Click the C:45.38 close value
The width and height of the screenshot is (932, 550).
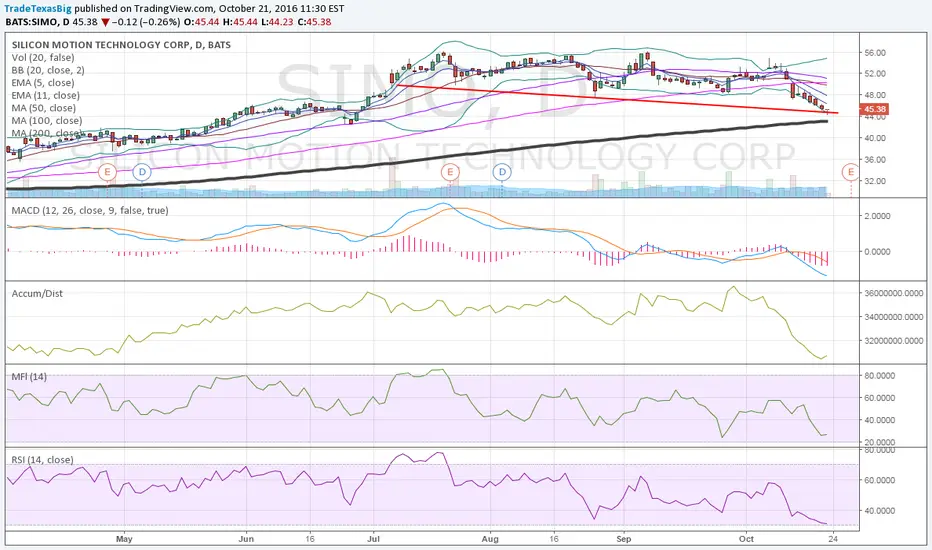click(x=314, y=22)
